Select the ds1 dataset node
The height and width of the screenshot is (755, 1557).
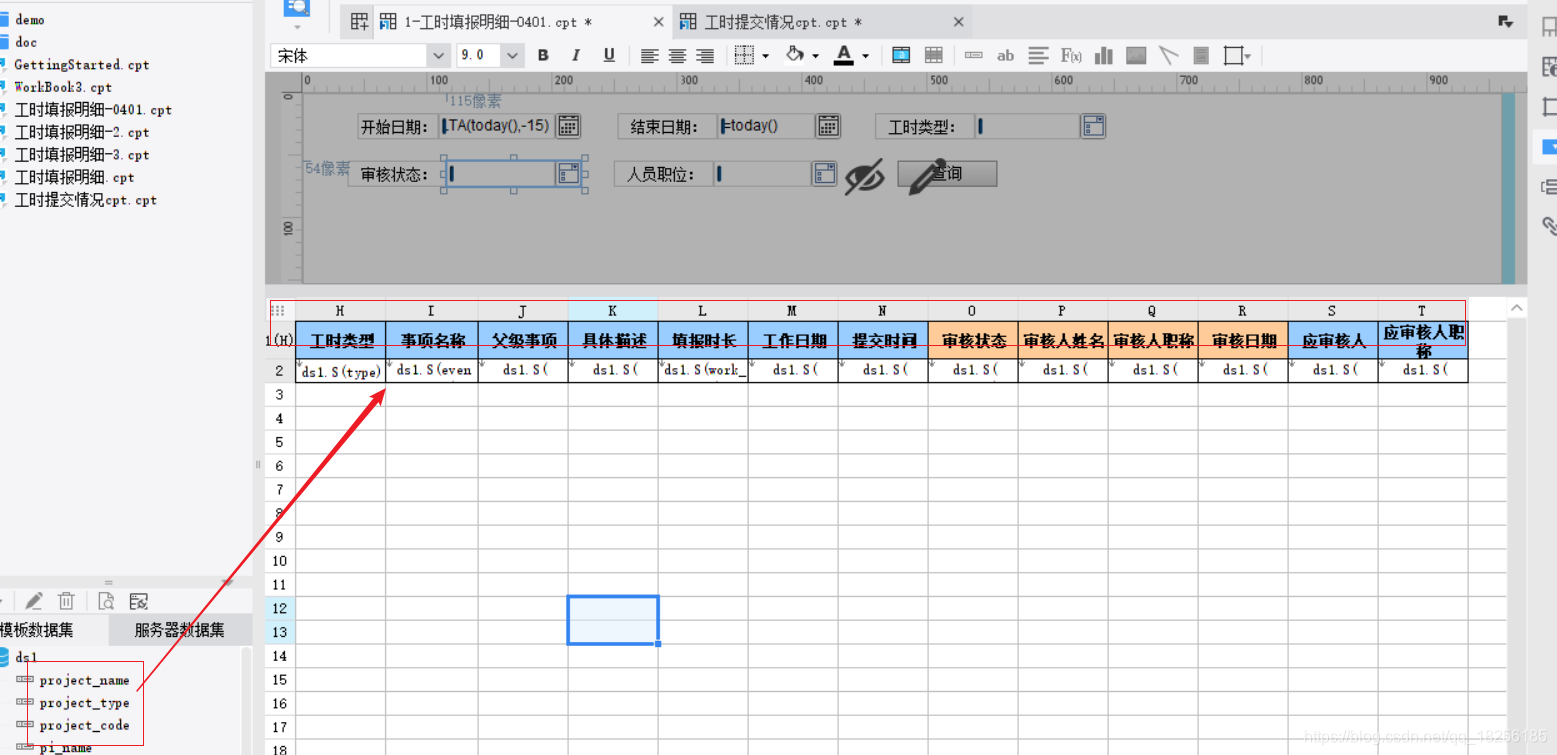tap(27, 657)
